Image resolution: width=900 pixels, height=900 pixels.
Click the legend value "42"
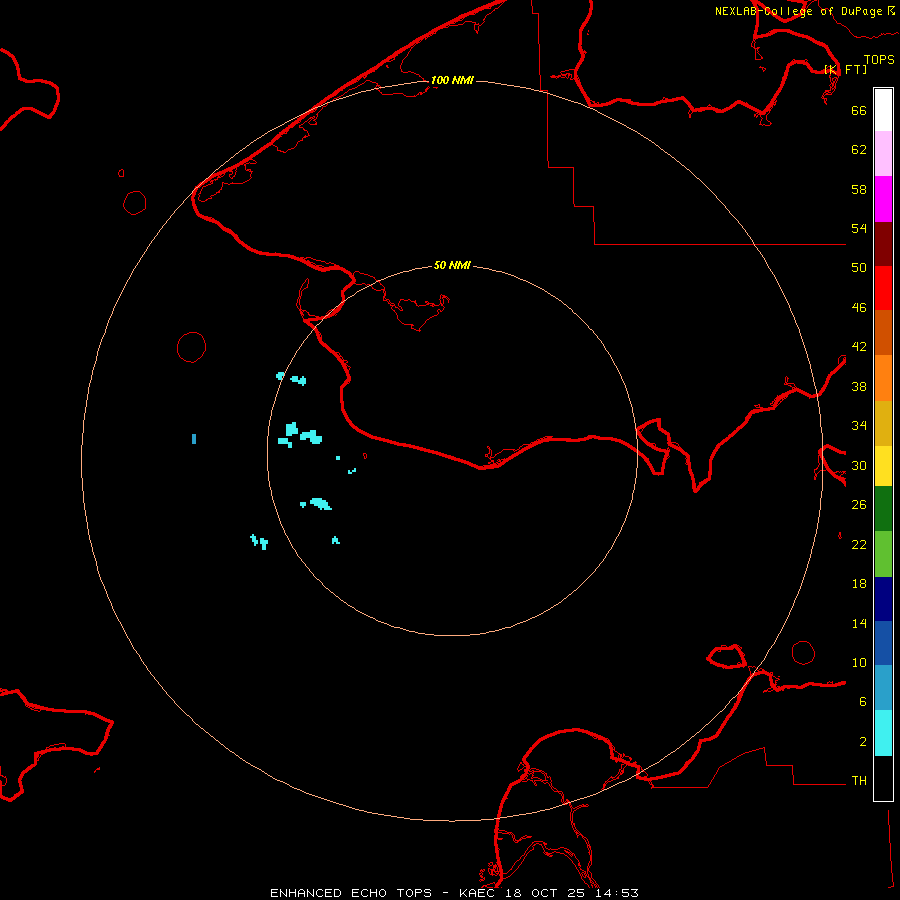coord(859,347)
